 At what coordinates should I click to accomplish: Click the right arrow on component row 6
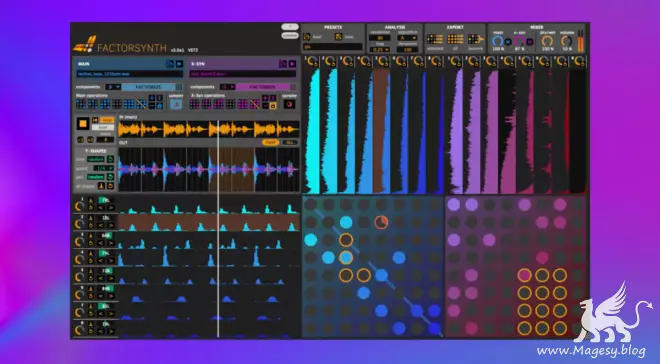pyautogui.click(x=111, y=295)
